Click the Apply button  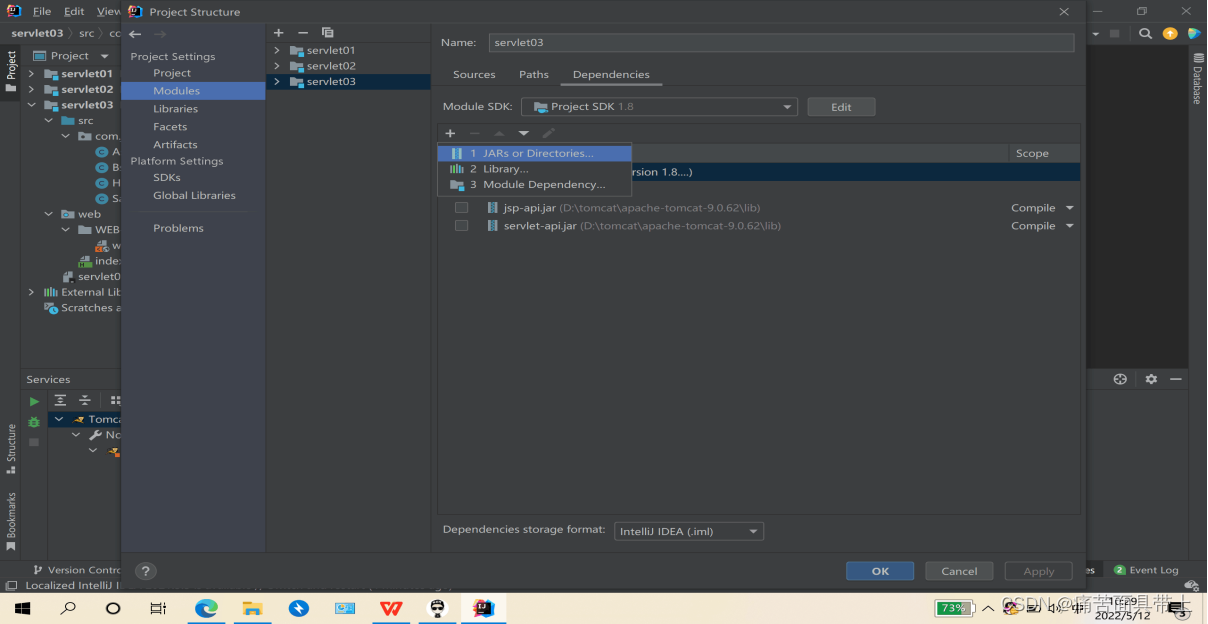1039,571
